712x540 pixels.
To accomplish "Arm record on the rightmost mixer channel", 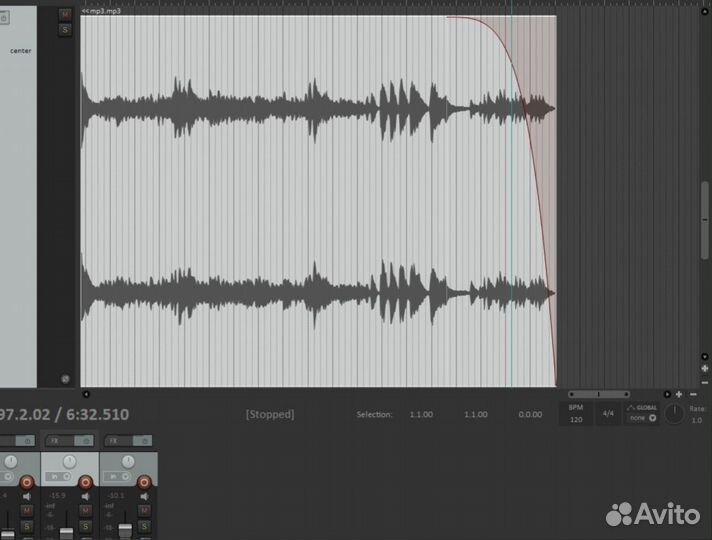I will click(x=145, y=483).
